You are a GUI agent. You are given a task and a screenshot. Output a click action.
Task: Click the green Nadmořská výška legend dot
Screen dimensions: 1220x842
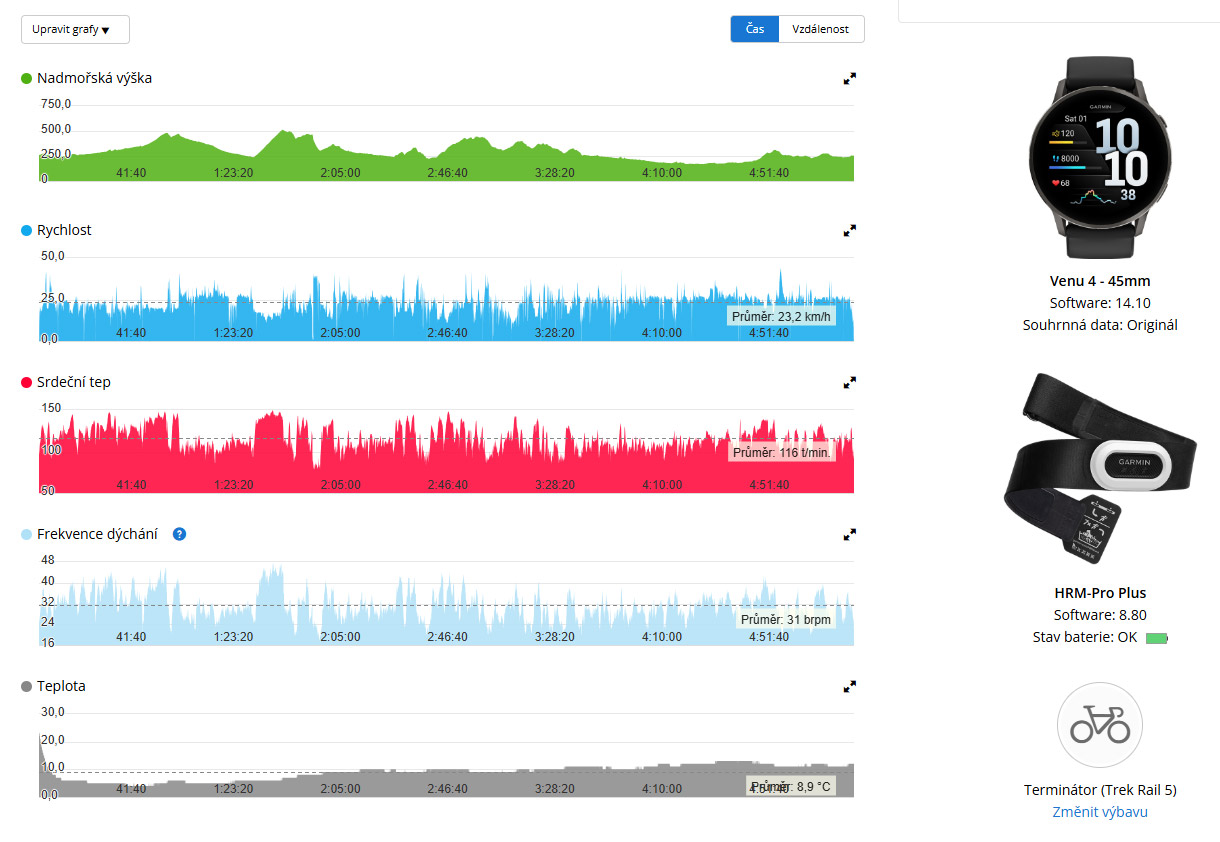coord(27,78)
